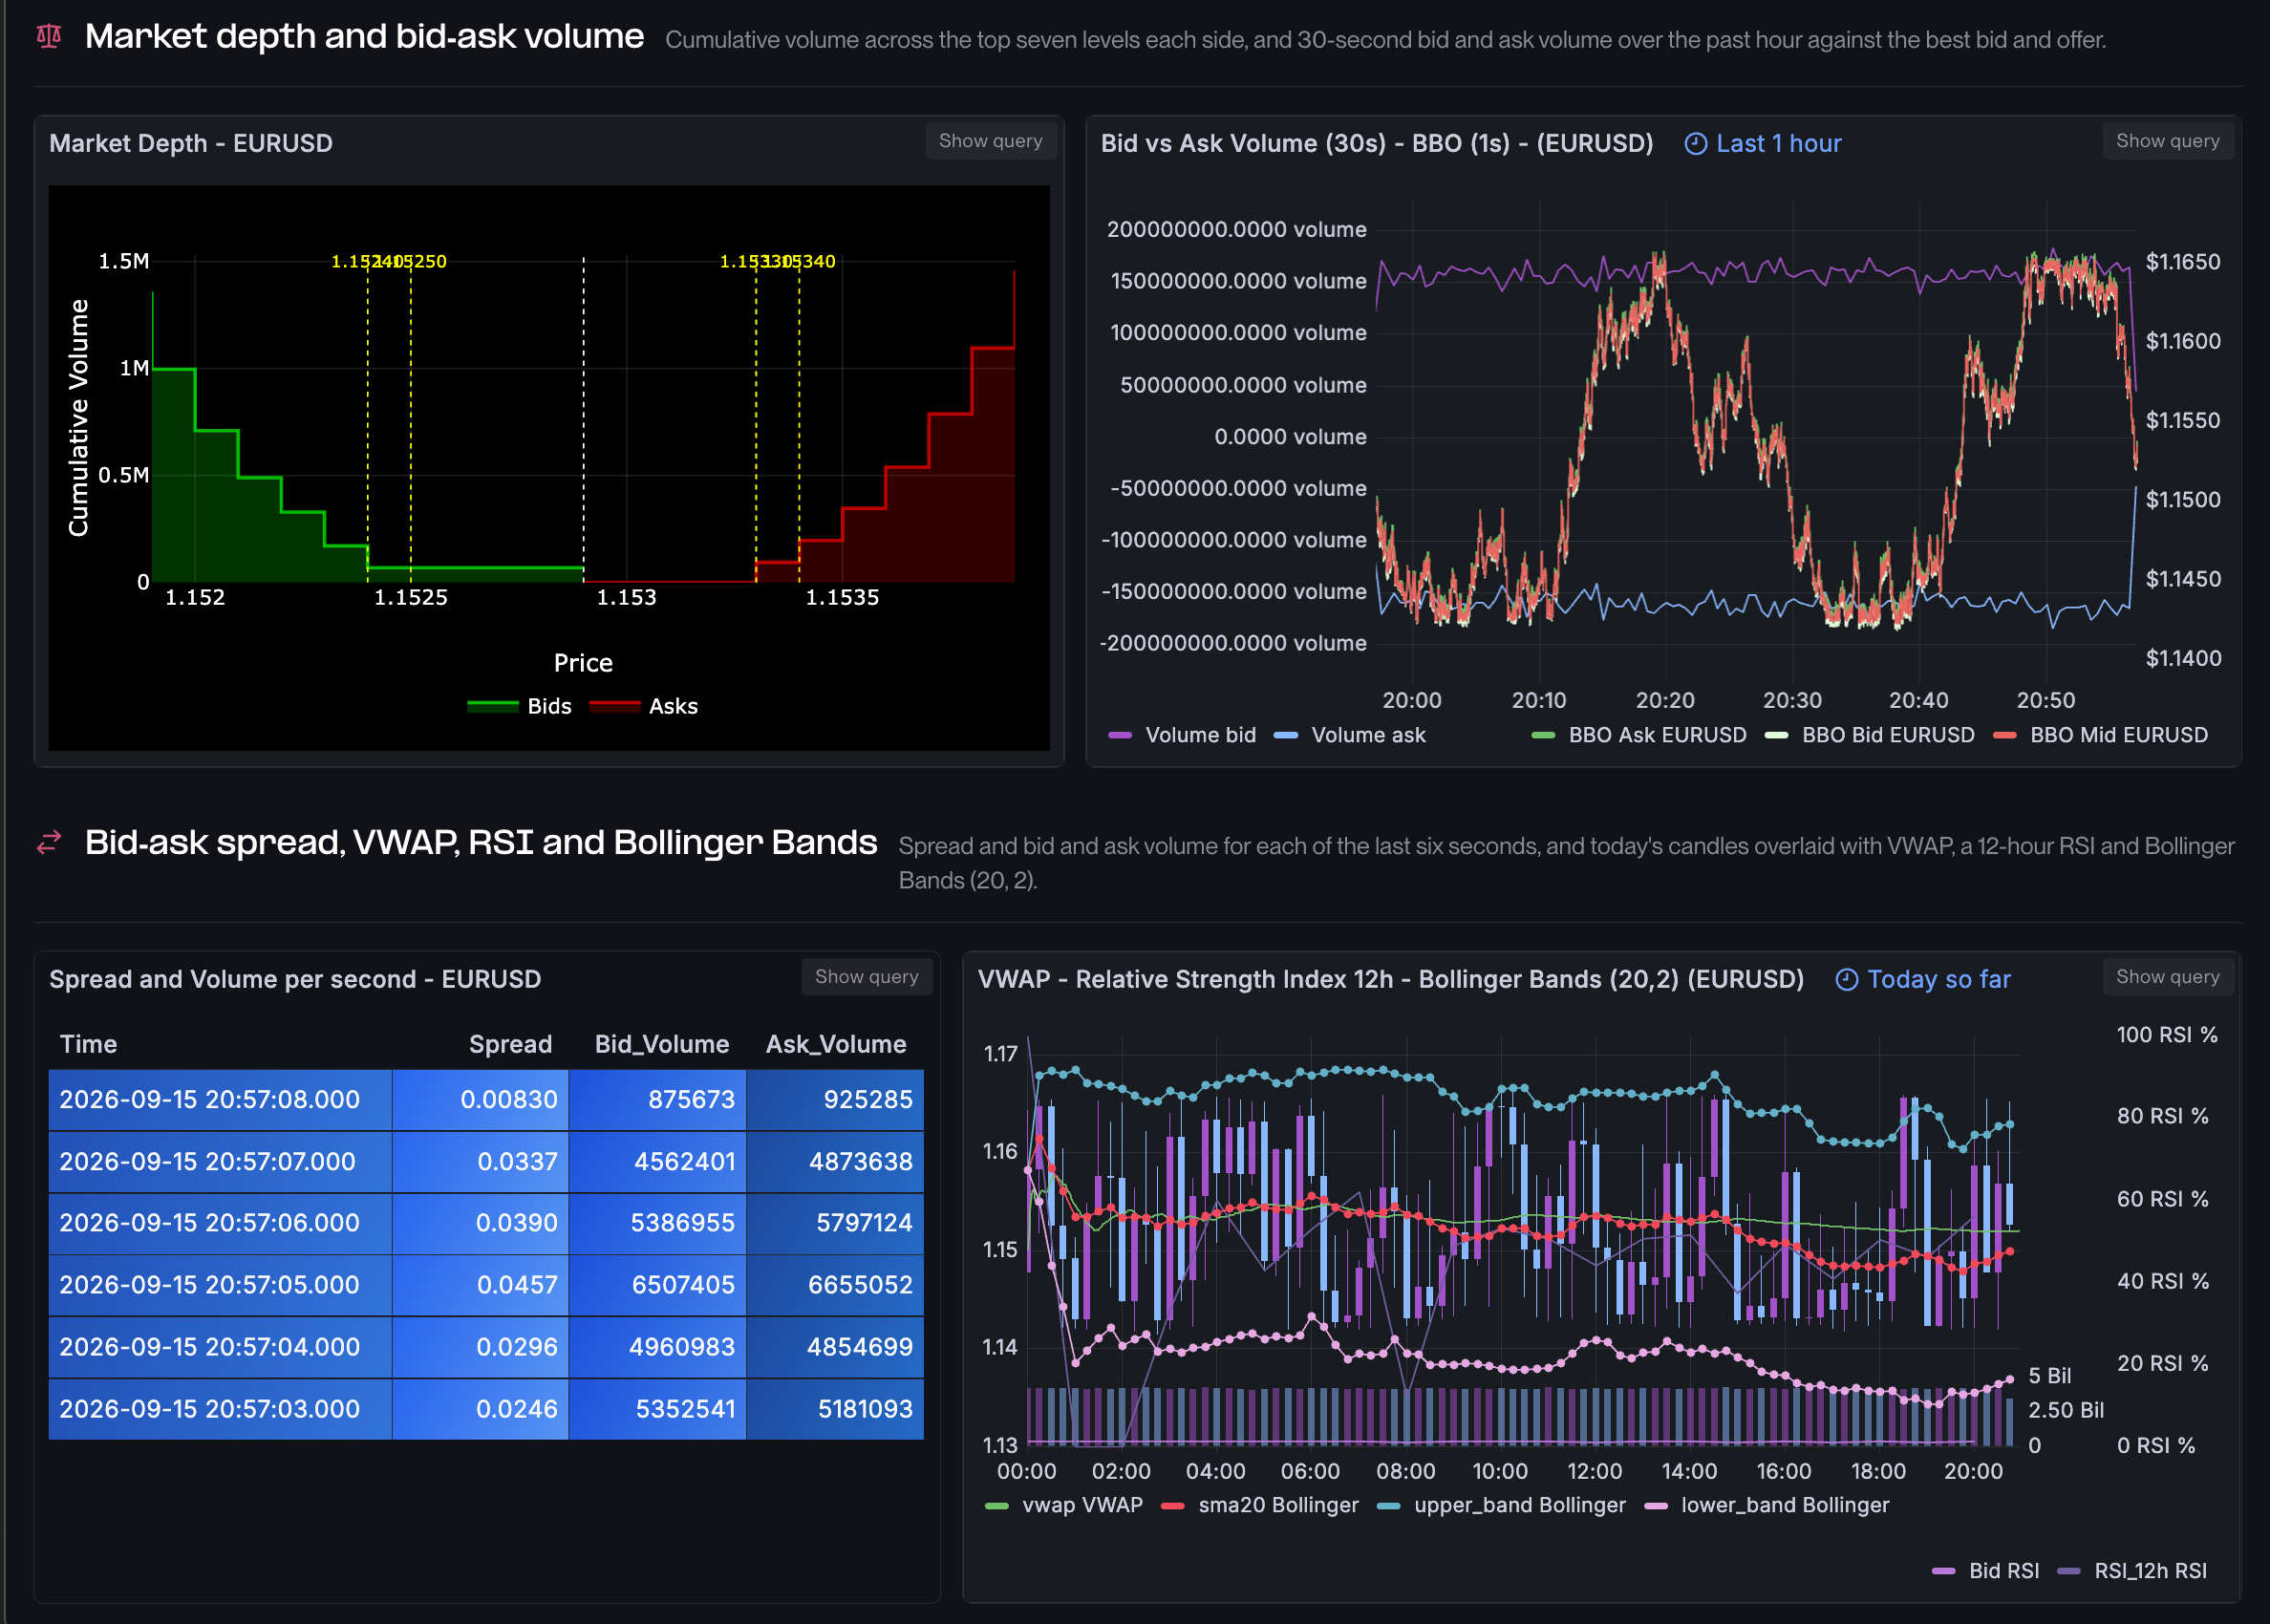Sort table by Ask_Volume column header
This screenshot has height=1624, width=2270.
[836, 1045]
